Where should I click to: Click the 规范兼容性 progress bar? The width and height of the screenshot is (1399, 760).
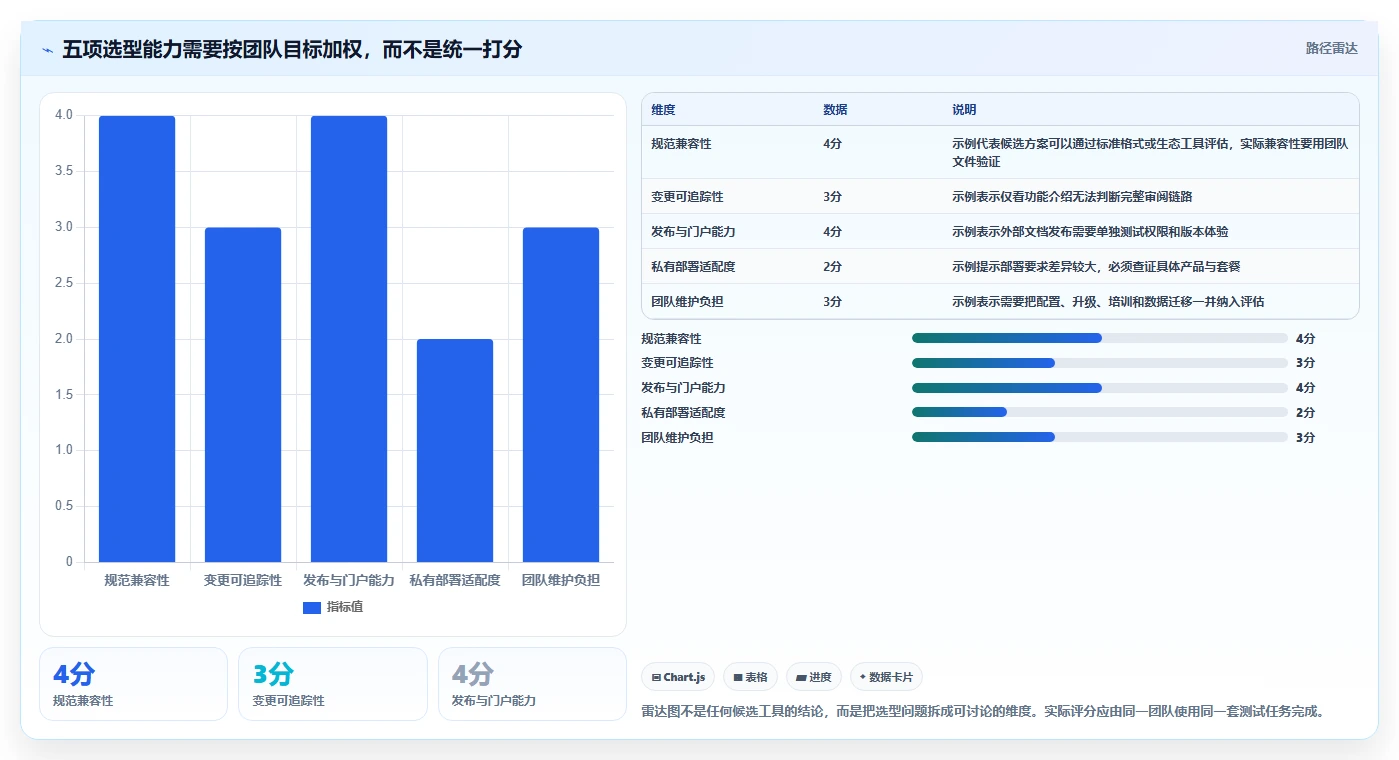tap(1100, 338)
